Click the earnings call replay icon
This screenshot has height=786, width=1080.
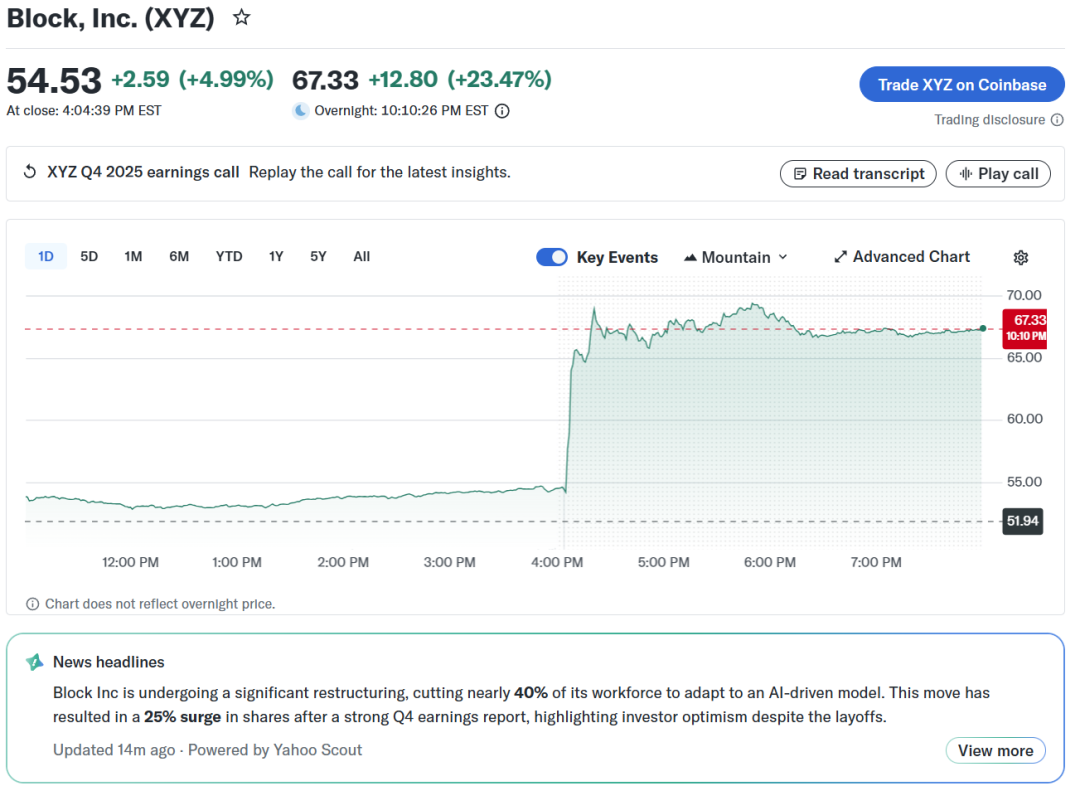pyautogui.click(x=30, y=173)
